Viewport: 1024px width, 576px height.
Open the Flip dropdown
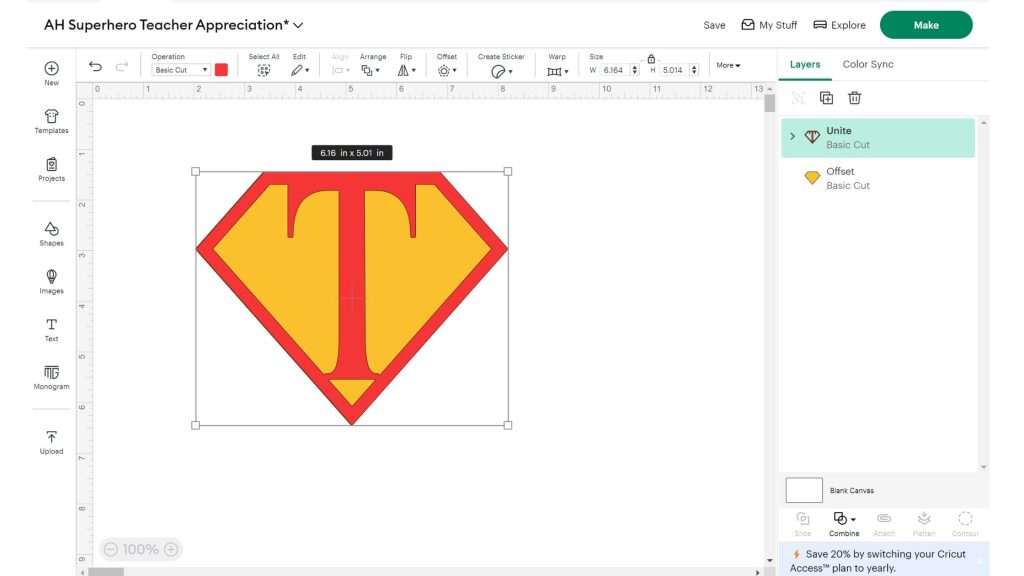click(x=406, y=71)
